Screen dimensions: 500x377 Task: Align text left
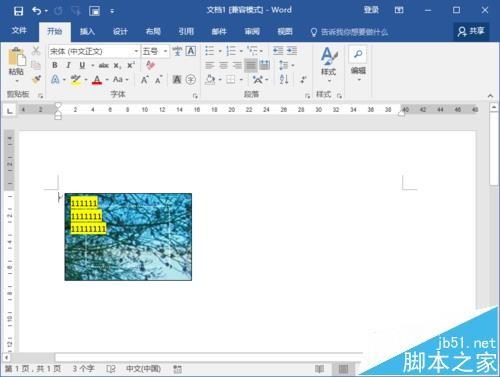pyautogui.click(x=210, y=65)
